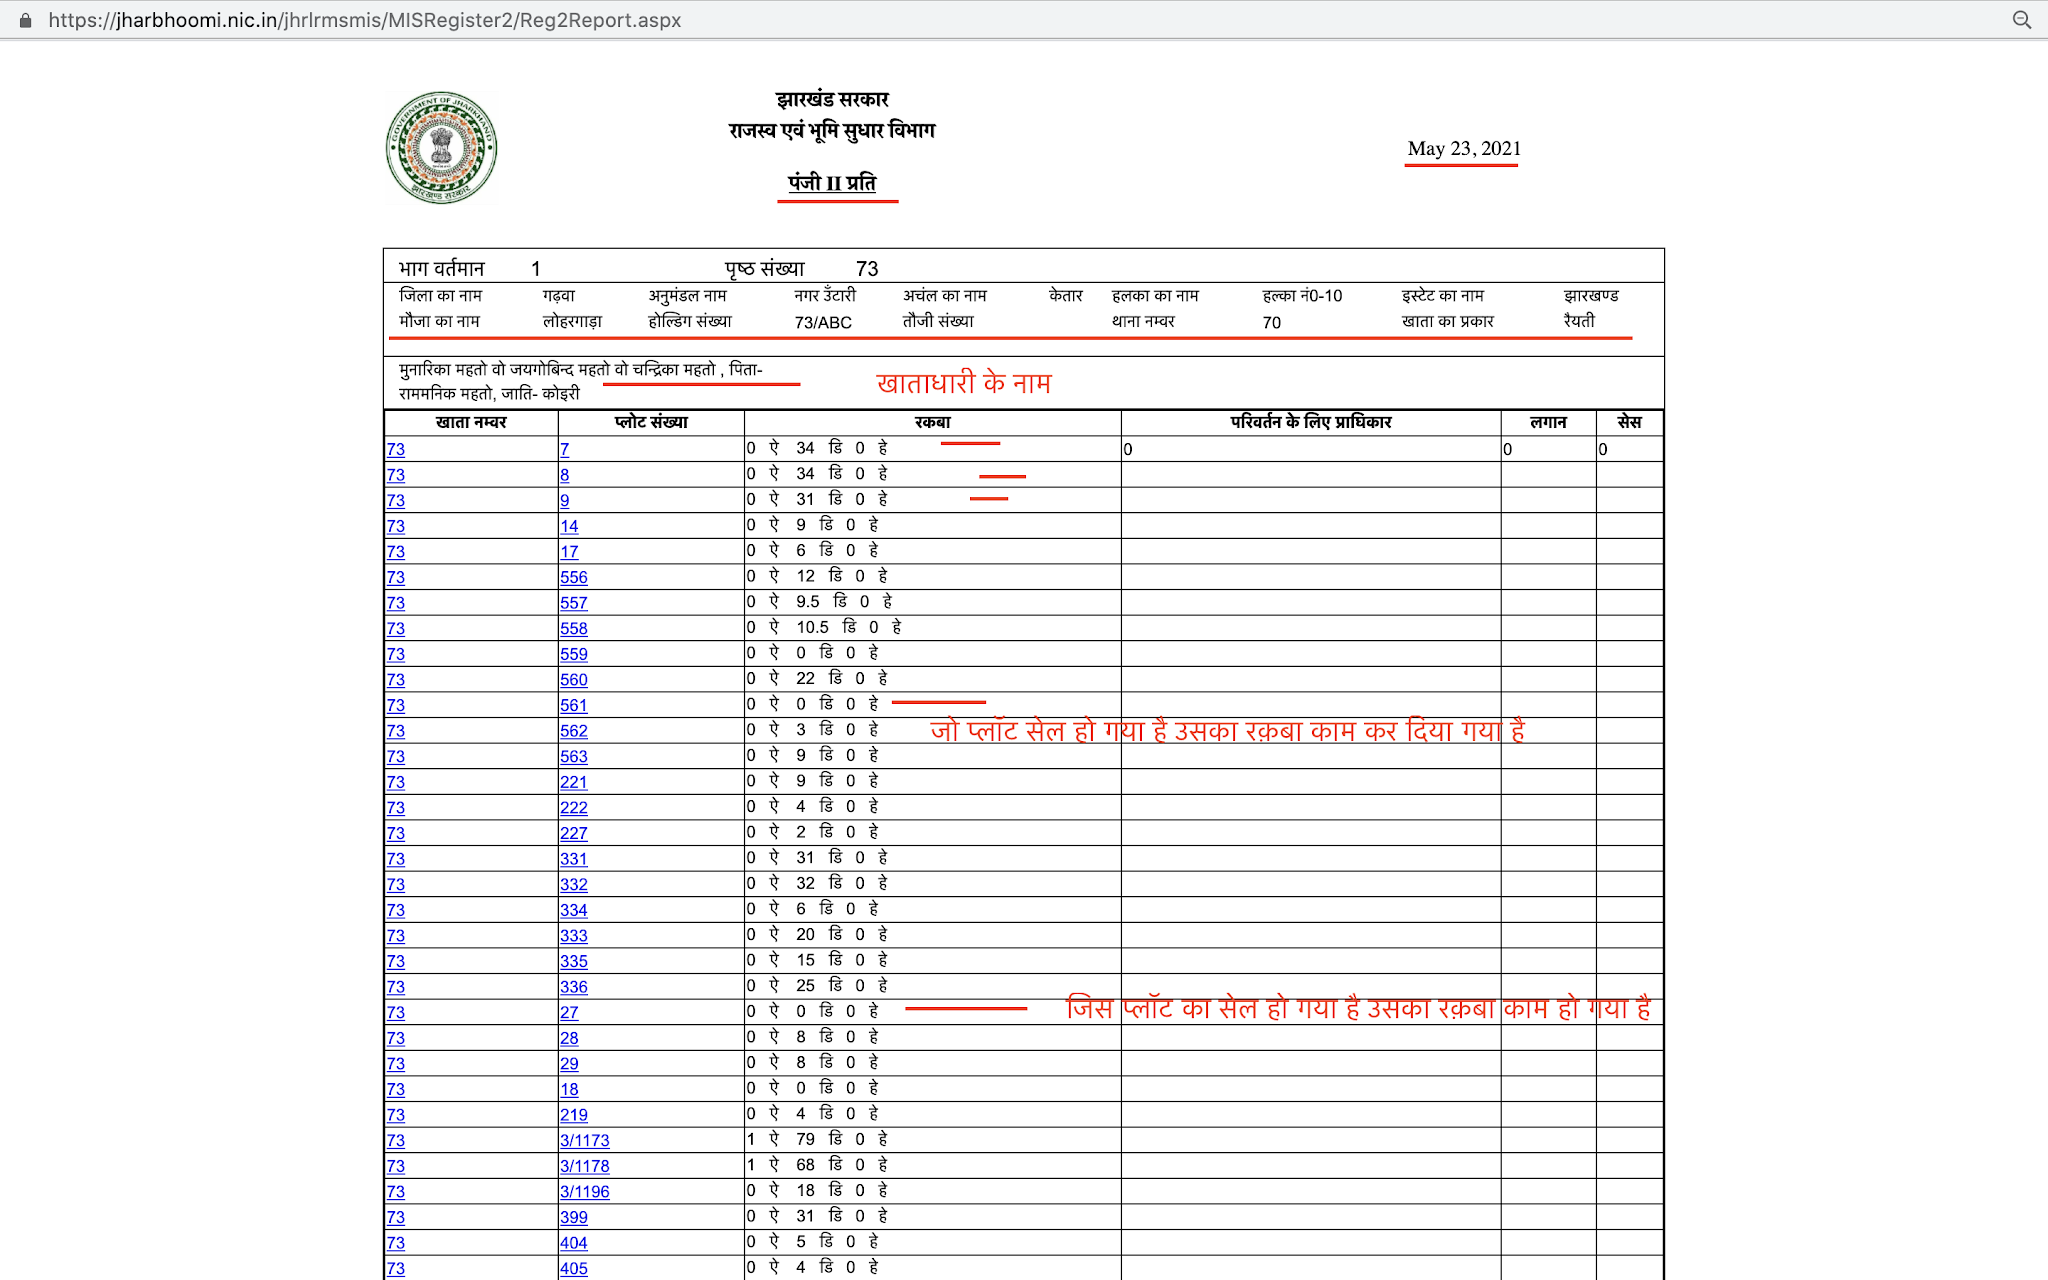Click the पंजी II प्रति heading
Screen dimensions: 2048x1280
point(831,182)
